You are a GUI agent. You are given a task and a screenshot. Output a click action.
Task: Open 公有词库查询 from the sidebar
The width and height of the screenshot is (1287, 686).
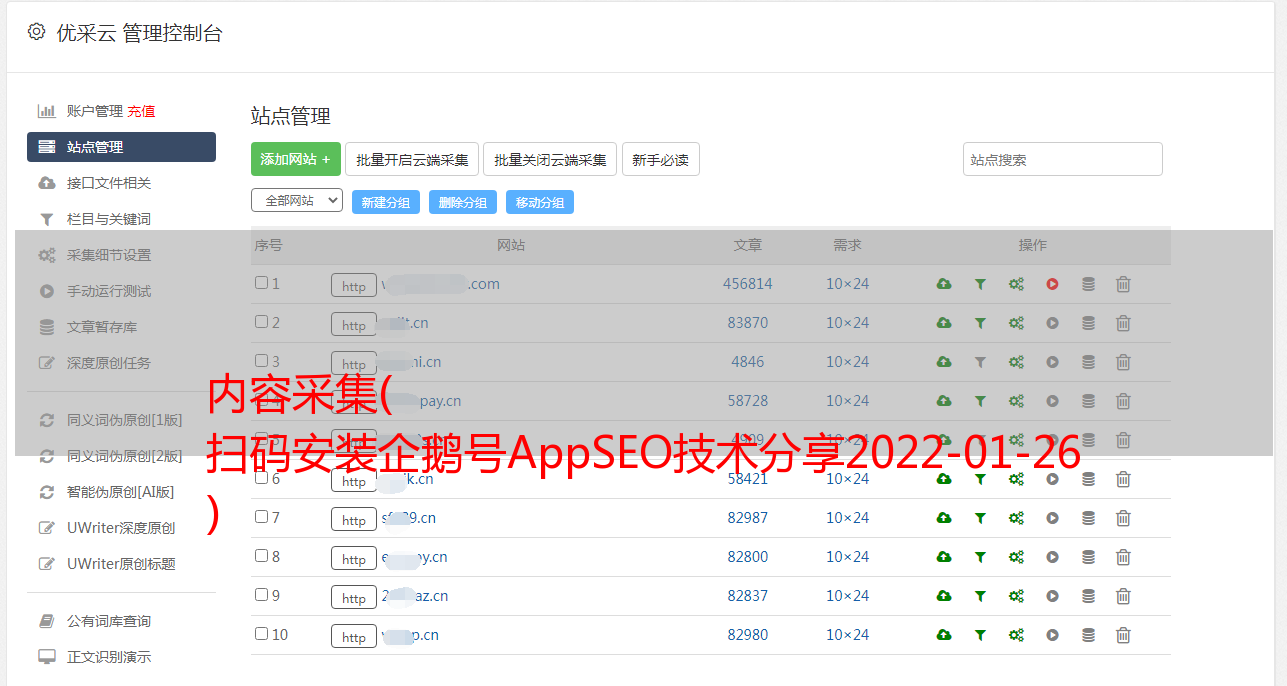tap(108, 621)
